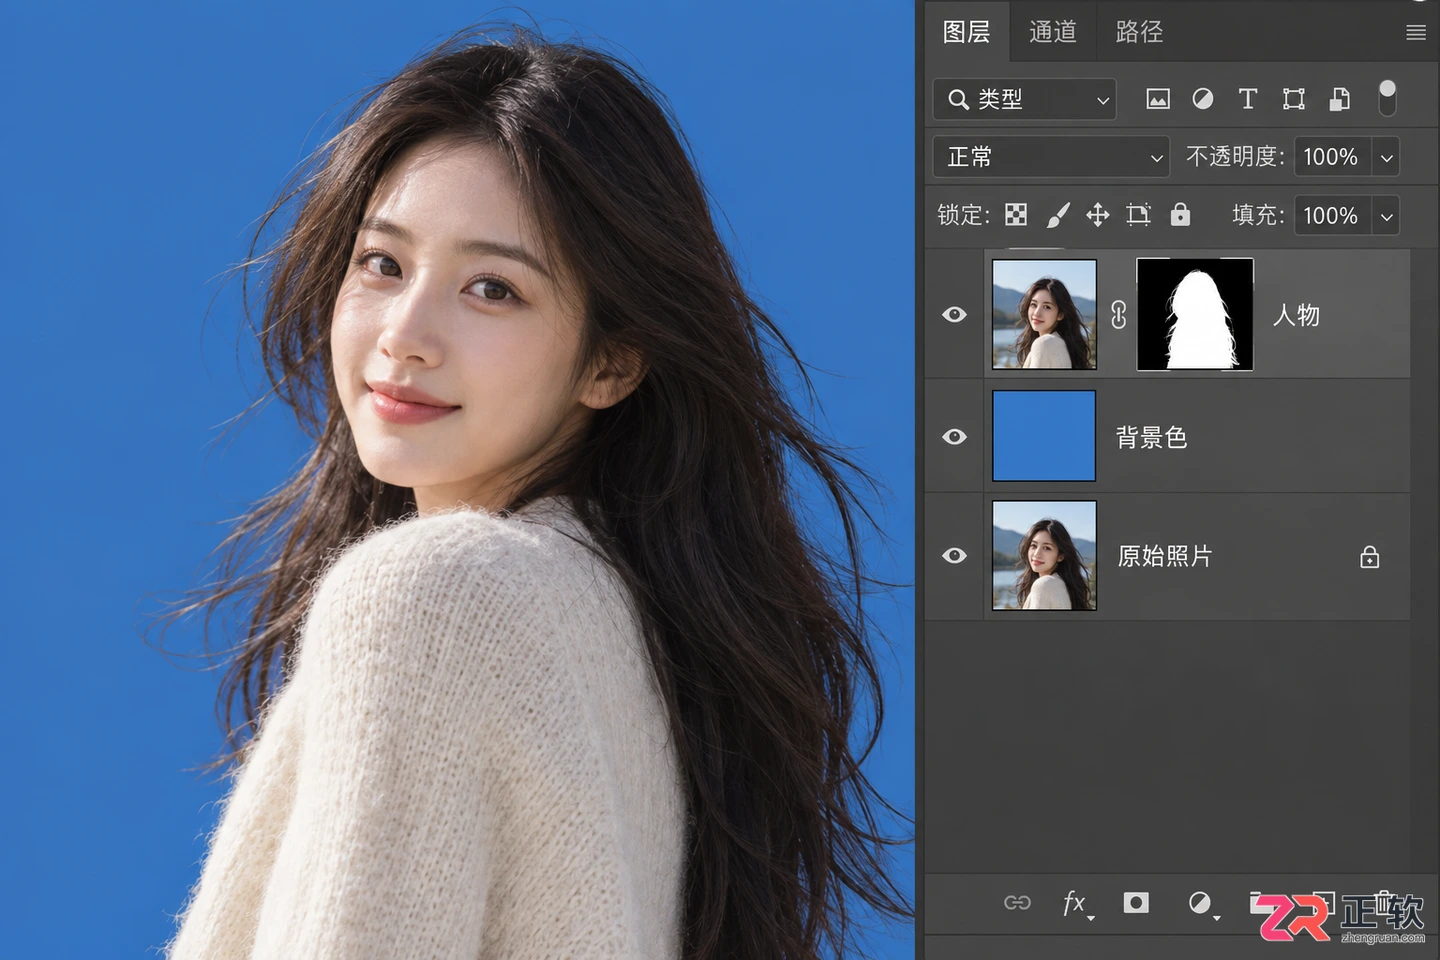Select the 人物 layer image thumbnail

point(1044,314)
